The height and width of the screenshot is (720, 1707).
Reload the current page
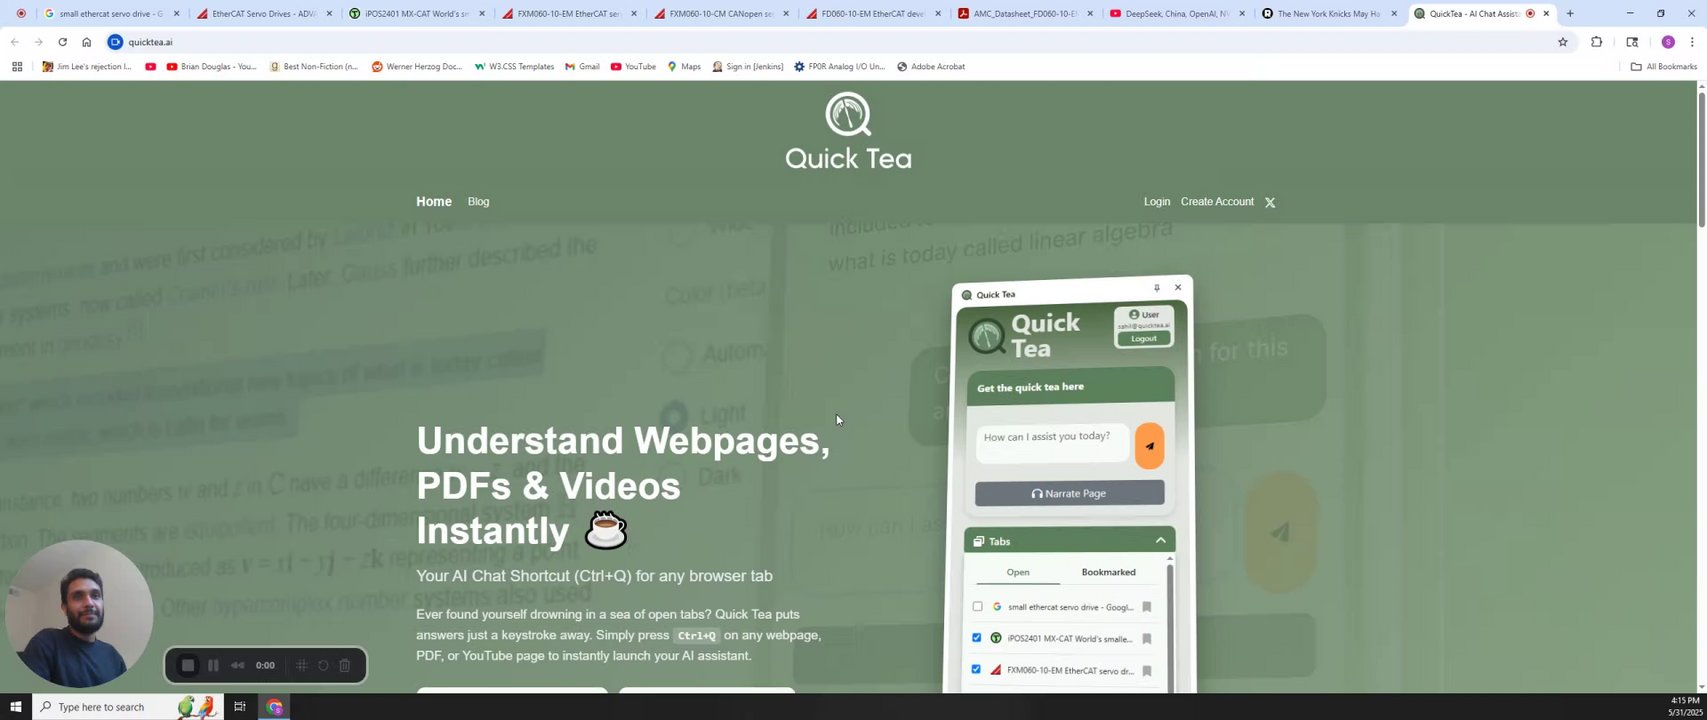[x=62, y=42]
